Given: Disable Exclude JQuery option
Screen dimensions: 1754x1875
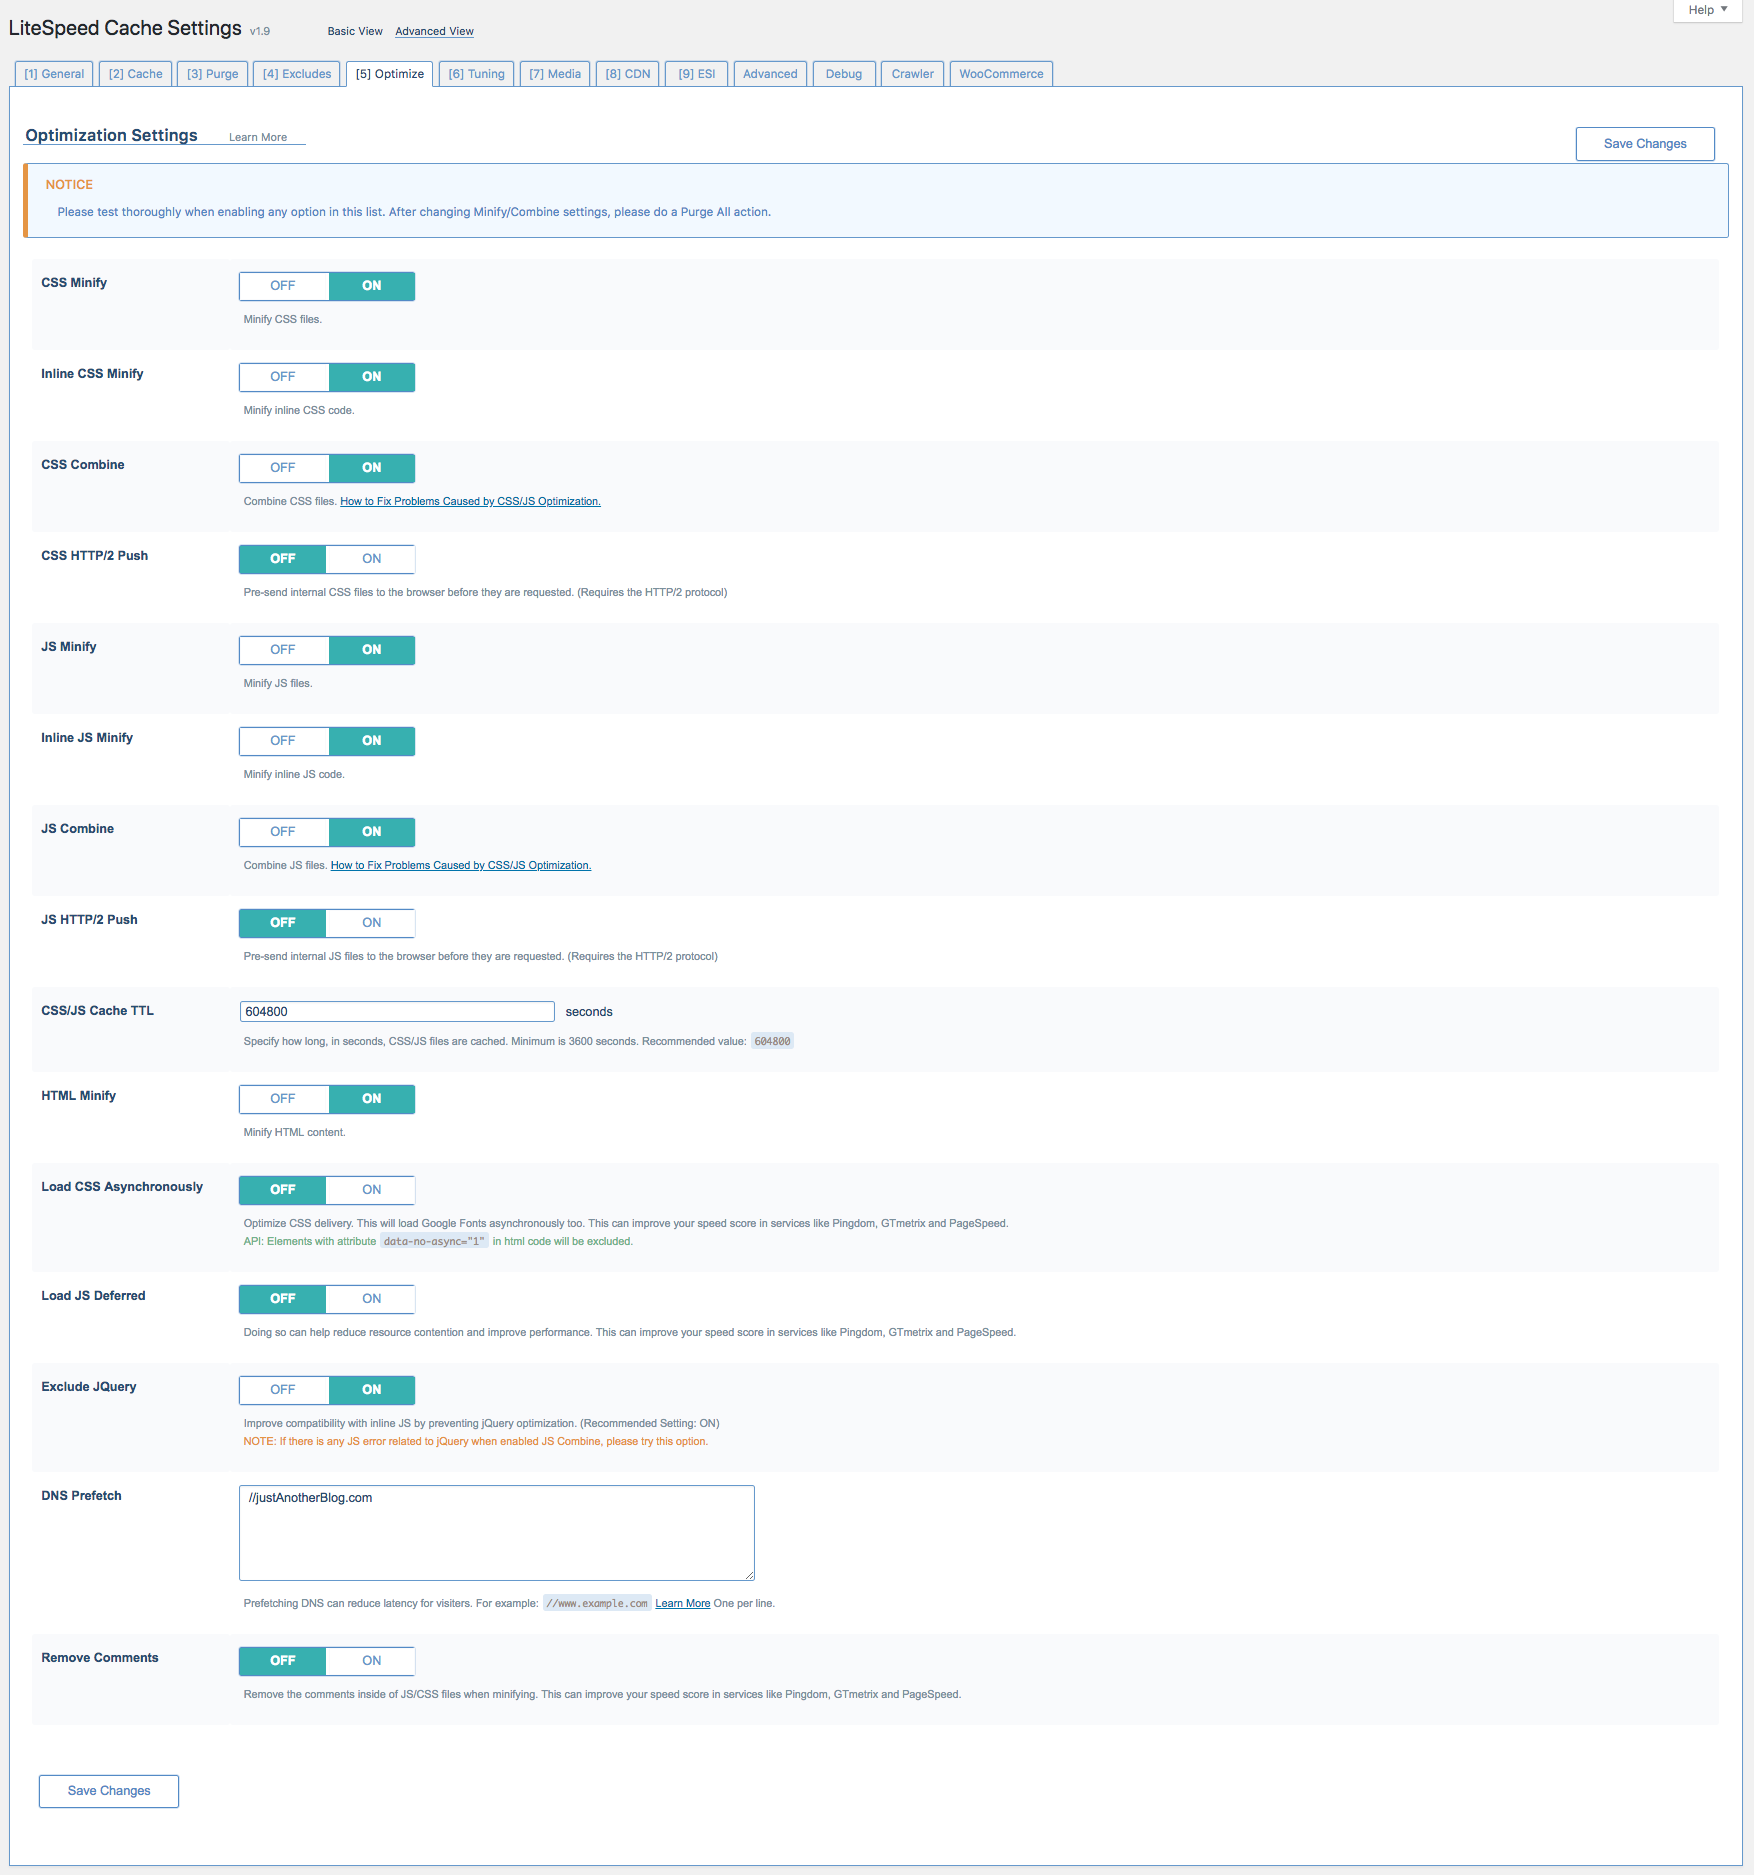Looking at the screenshot, I should (x=283, y=1390).
